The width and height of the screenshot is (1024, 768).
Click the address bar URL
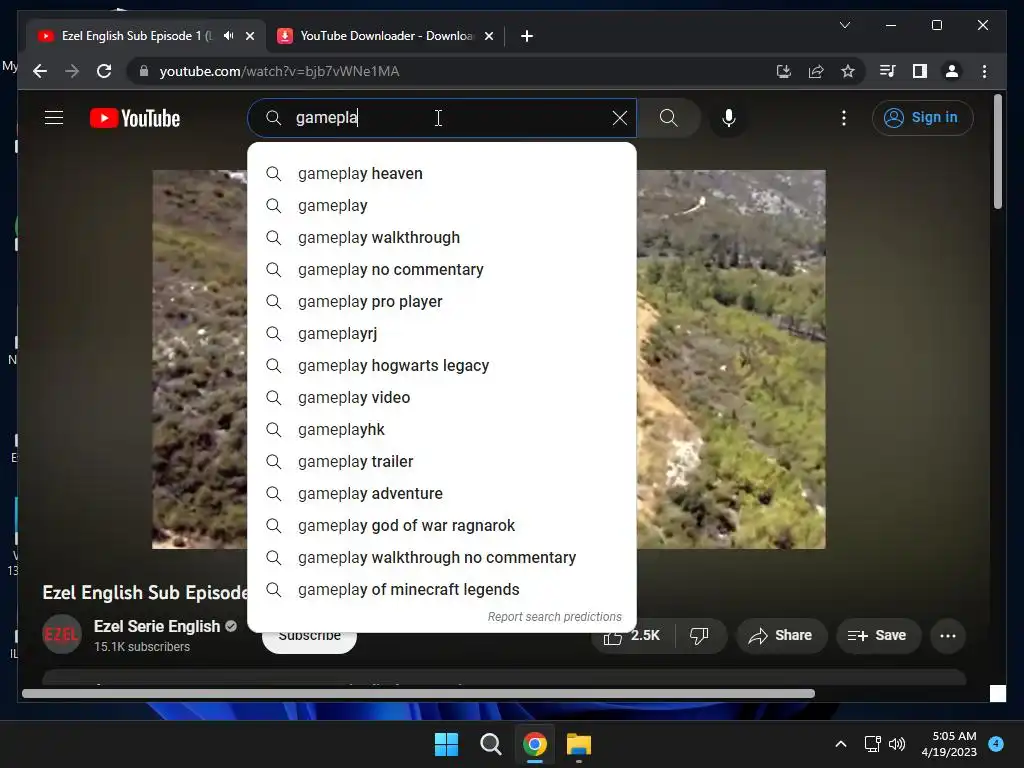point(280,71)
